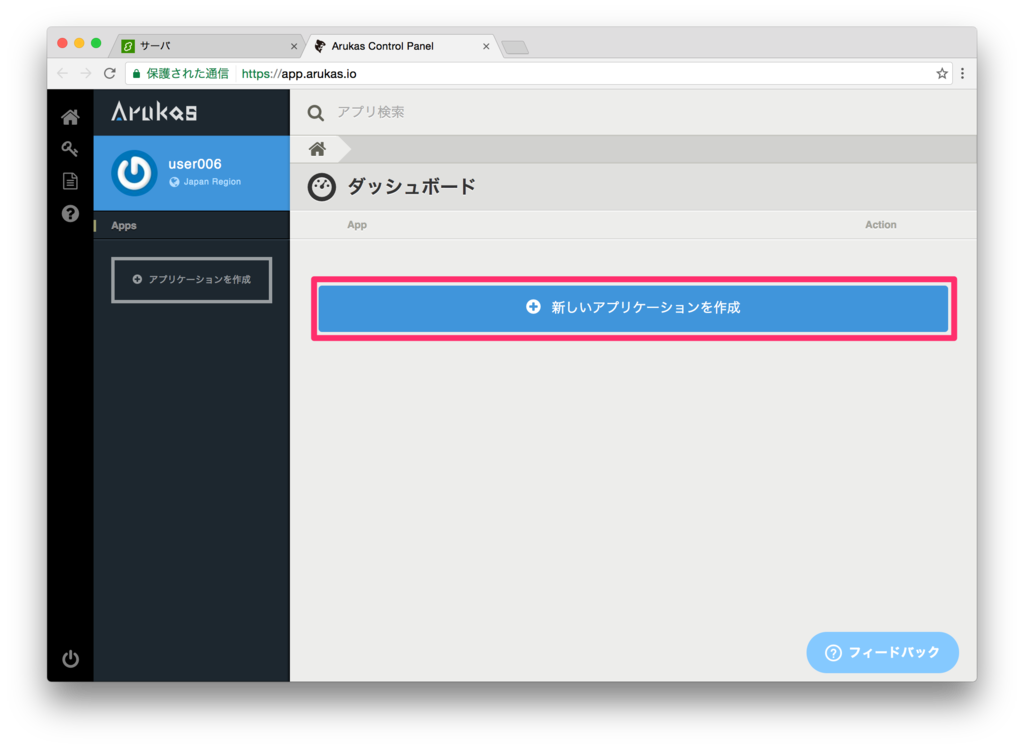Switch to the サーバ browser tab

(x=206, y=46)
